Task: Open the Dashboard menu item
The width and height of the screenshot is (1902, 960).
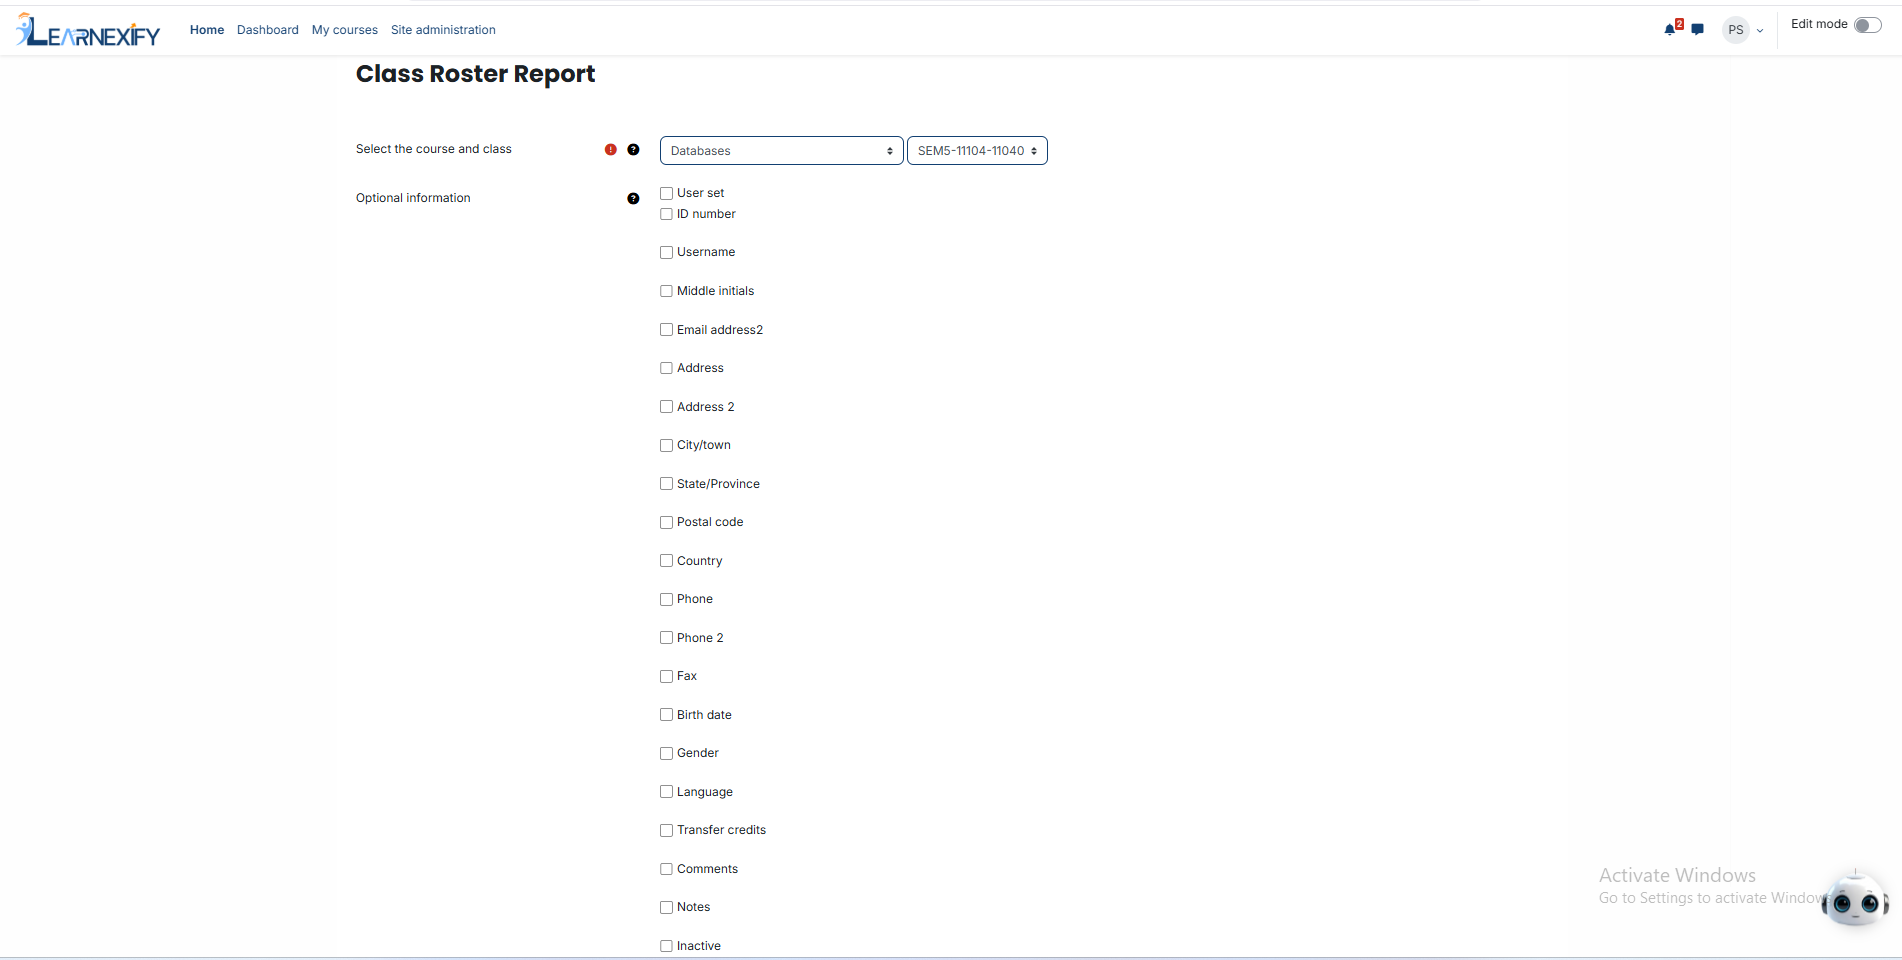Action: 268,30
